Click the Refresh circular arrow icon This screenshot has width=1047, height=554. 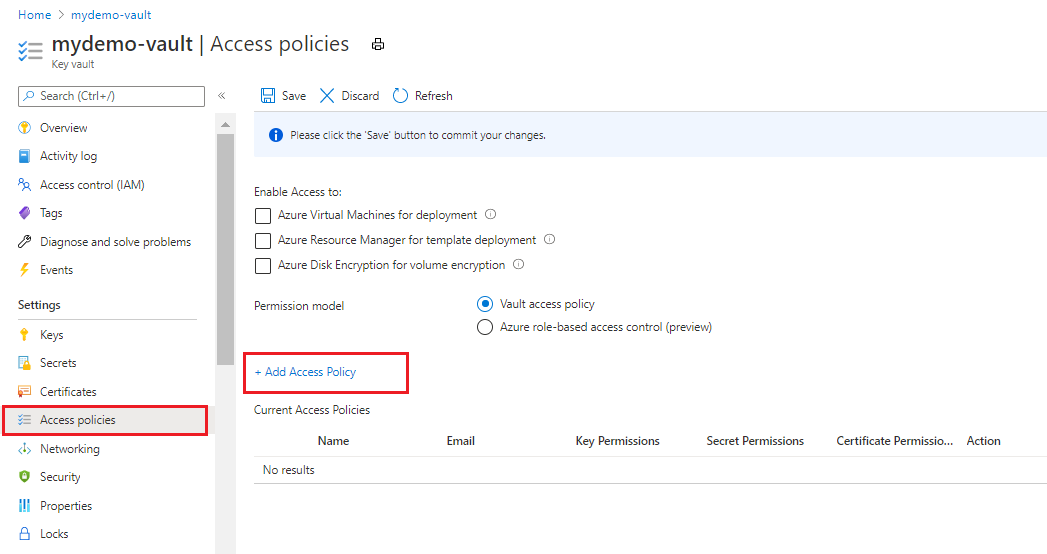click(400, 96)
